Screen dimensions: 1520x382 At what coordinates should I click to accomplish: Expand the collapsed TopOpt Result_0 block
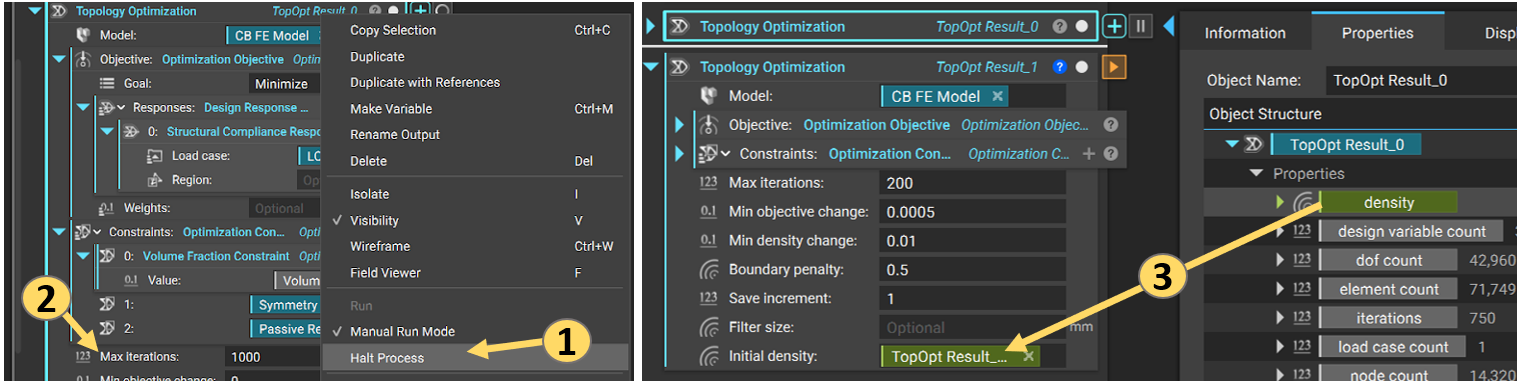(x=652, y=27)
